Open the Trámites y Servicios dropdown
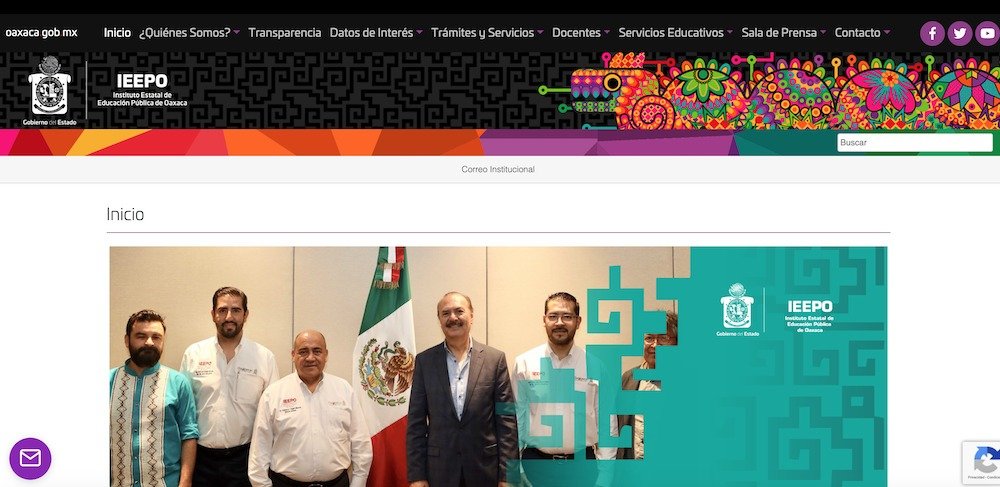Viewport: 1000px width, 487px height. (487, 33)
